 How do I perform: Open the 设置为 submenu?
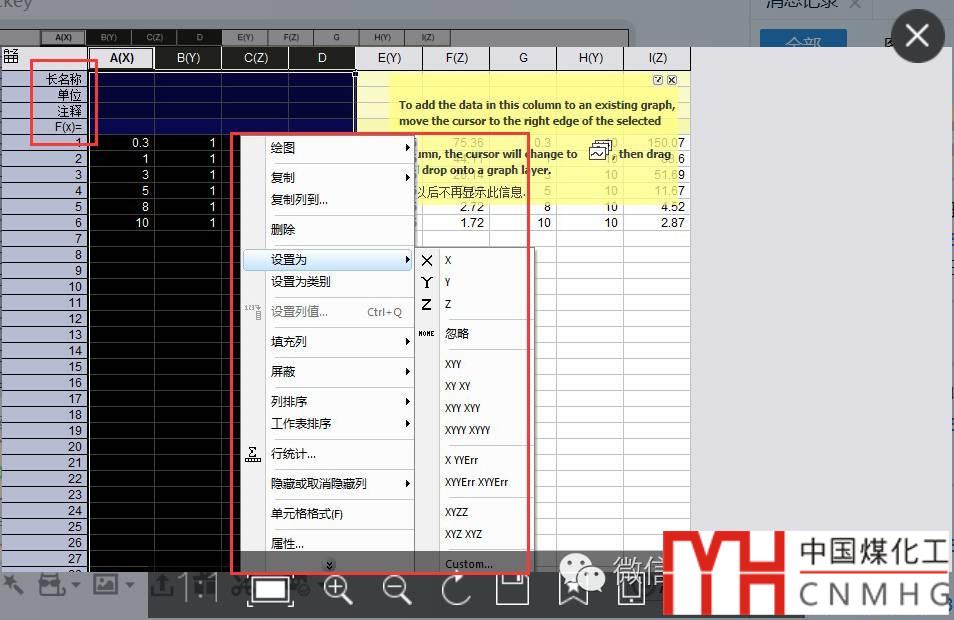[x=329, y=260]
